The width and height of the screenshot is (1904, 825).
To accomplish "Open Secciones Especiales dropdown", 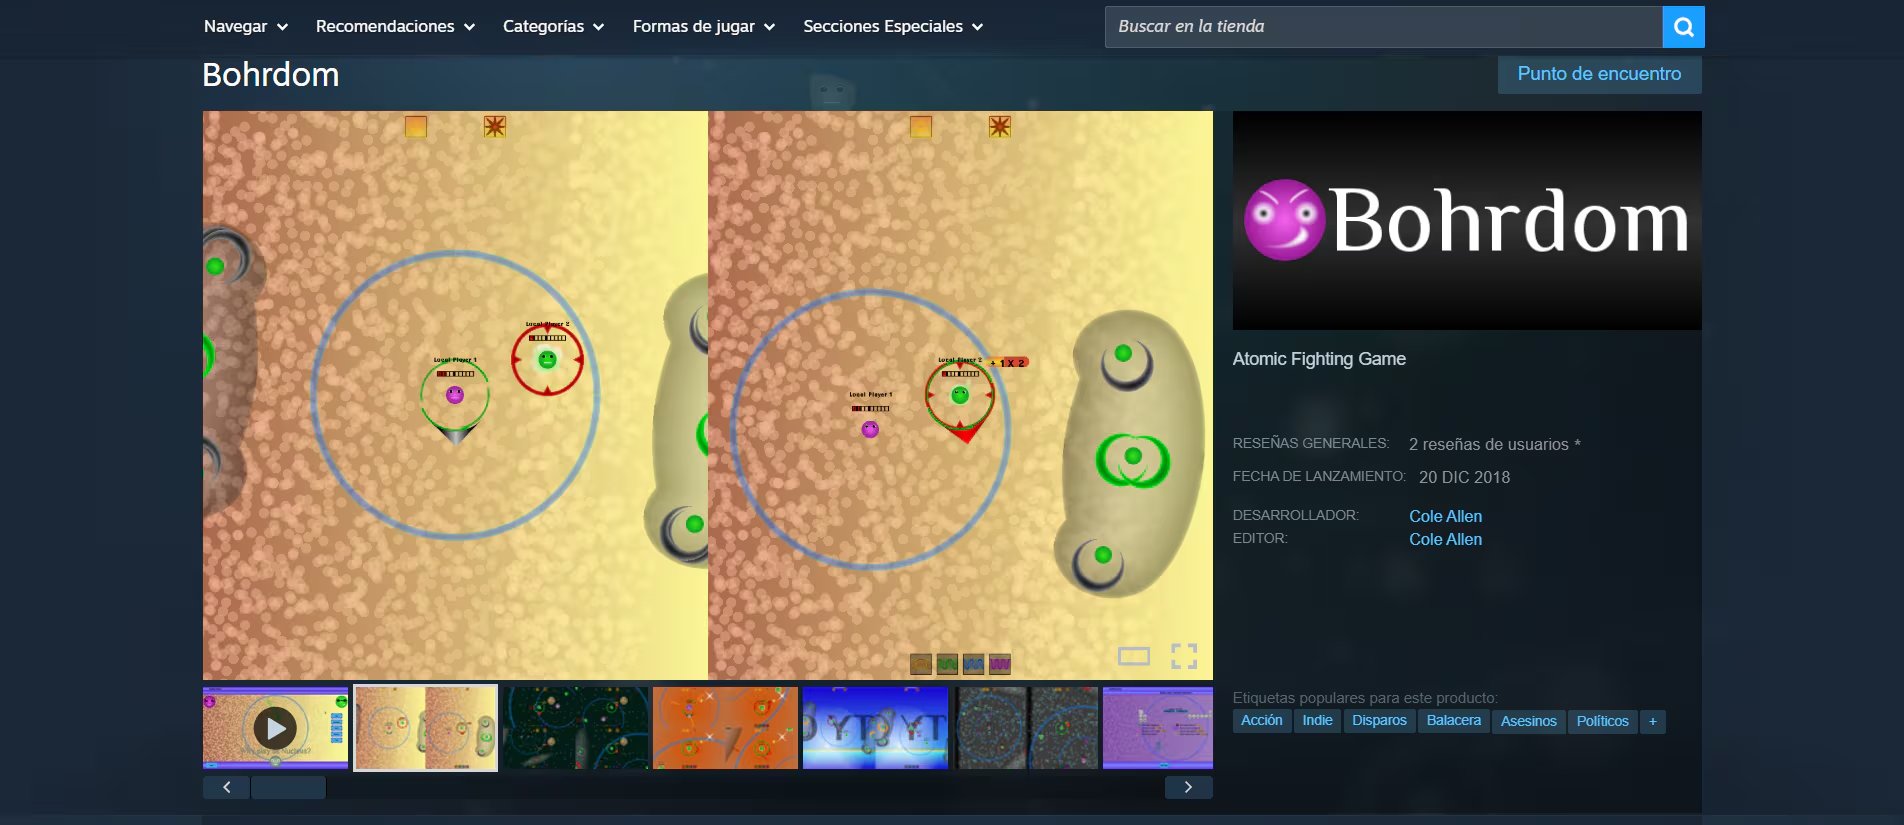I will click(893, 26).
